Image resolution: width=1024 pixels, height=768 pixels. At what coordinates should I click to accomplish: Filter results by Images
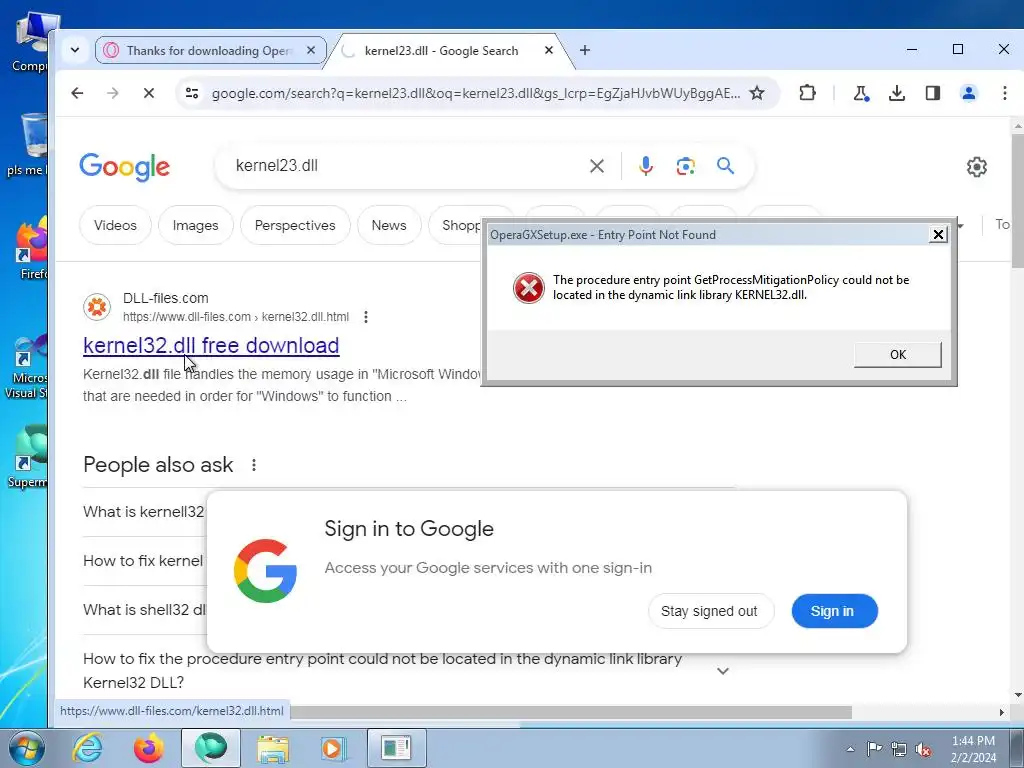tap(195, 225)
